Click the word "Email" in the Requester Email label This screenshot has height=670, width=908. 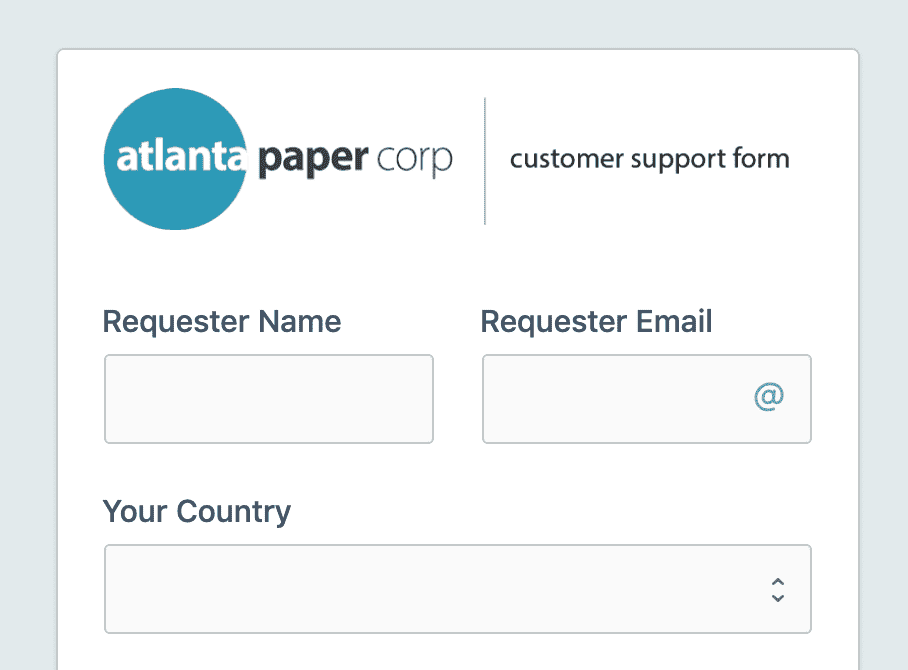tap(674, 321)
